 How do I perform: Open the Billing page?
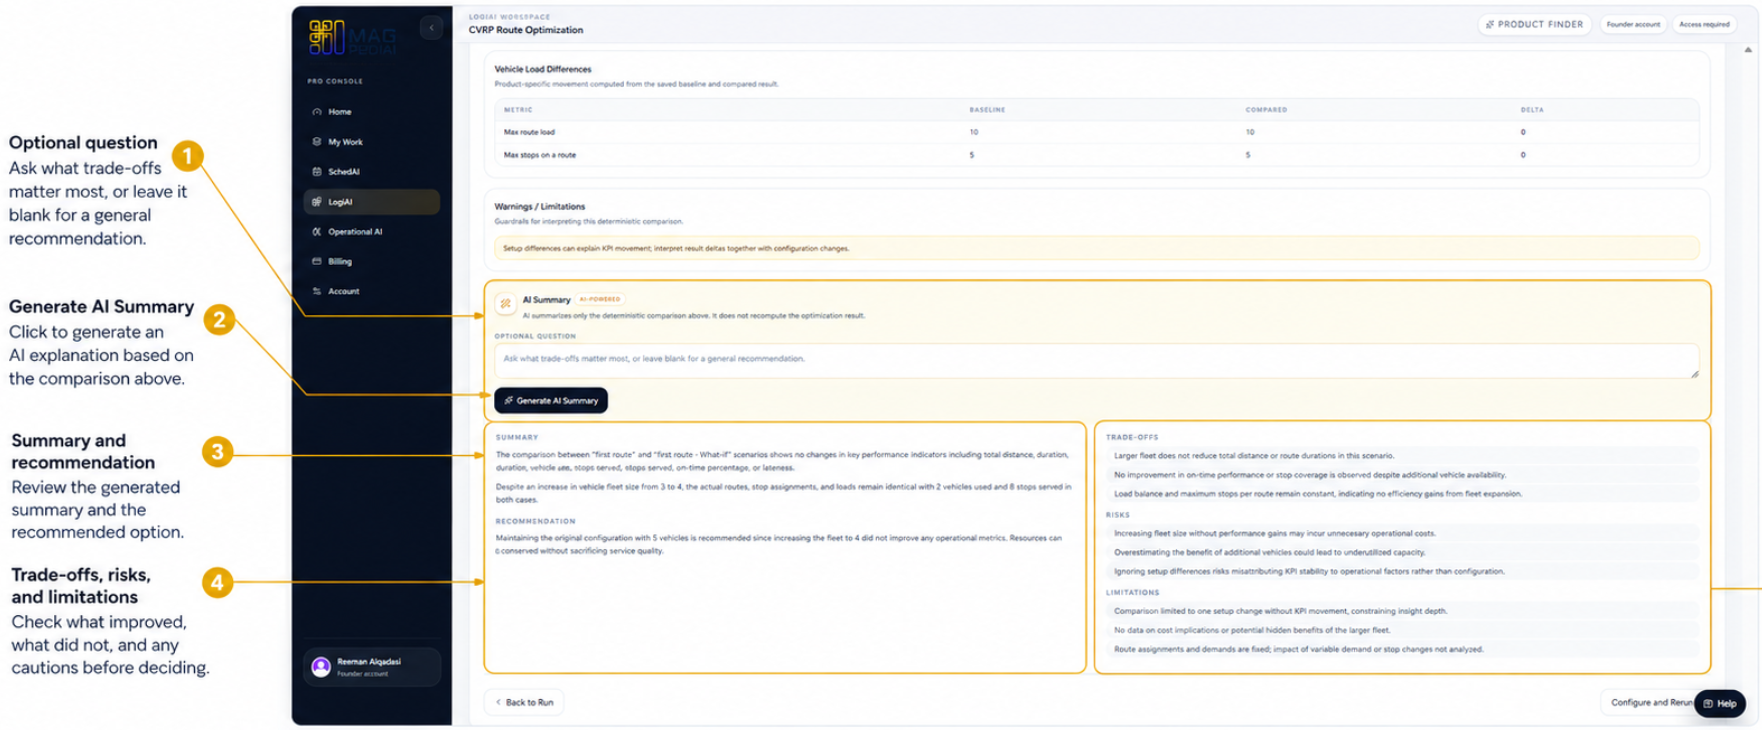click(x=371, y=262)
